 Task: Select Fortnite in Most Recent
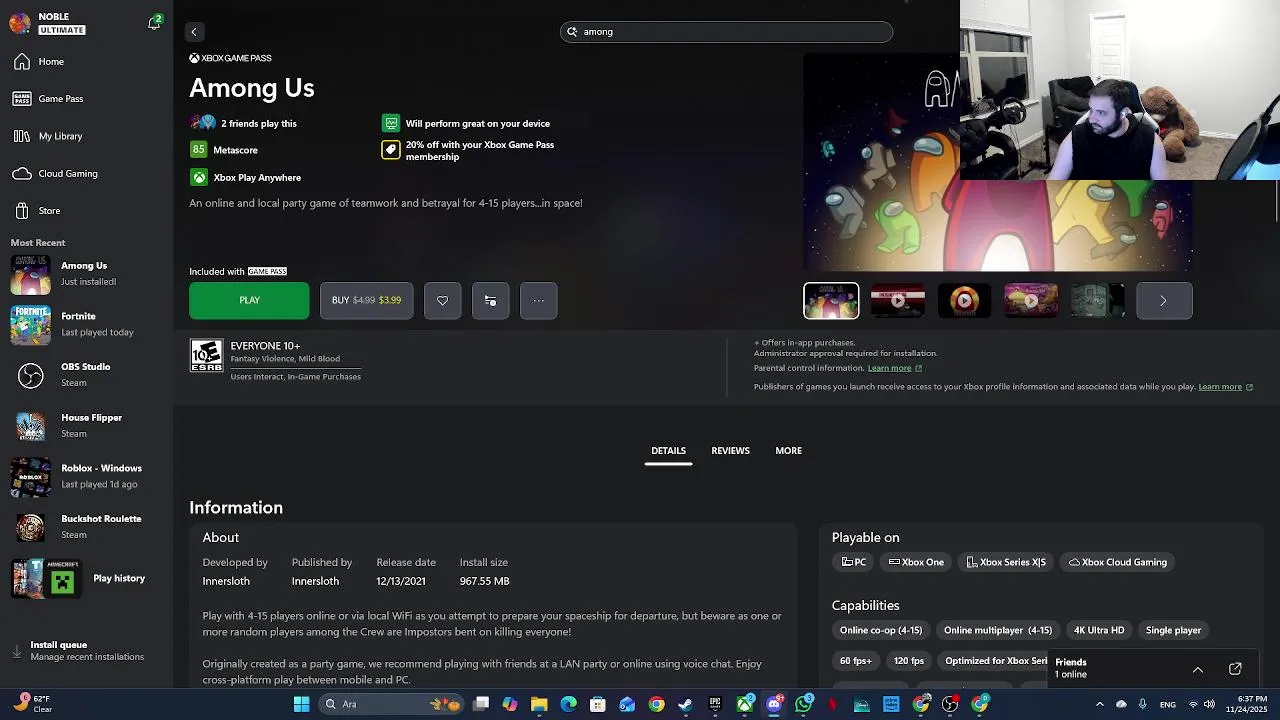tap(87, 324)
